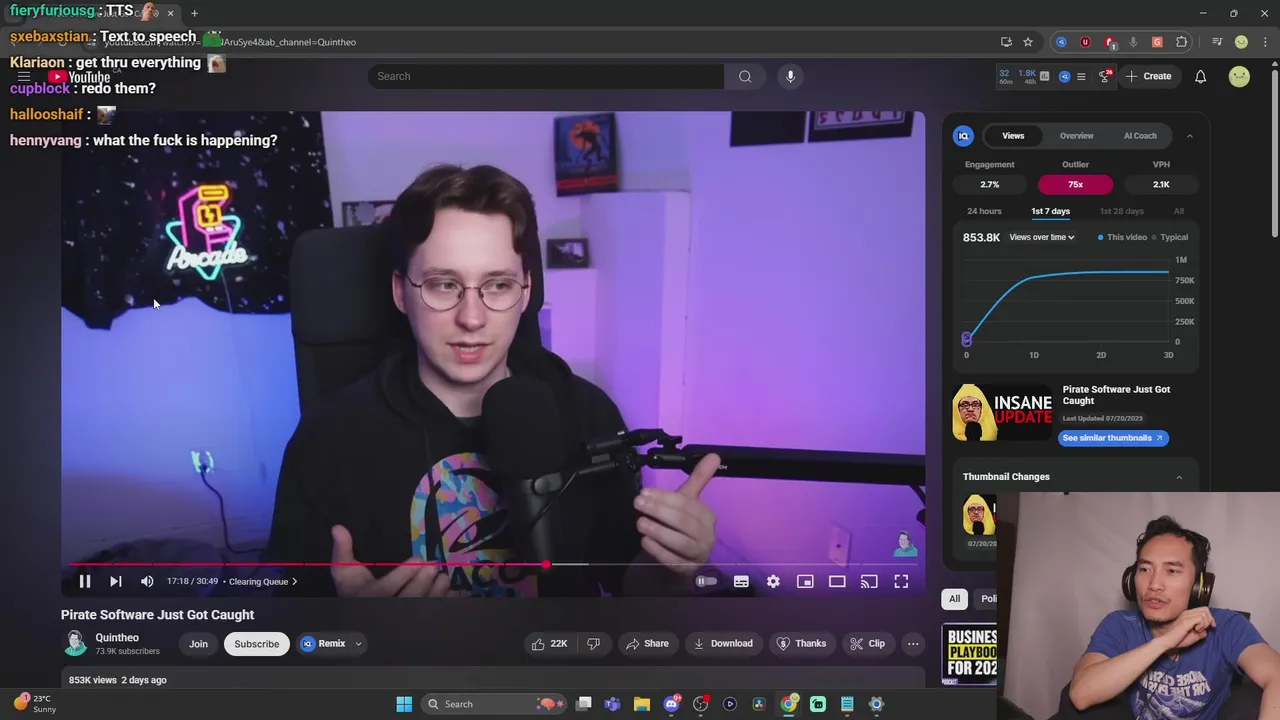This screenshot has height=720, width=1280.
Task: Open the vidIQ trophy achievements icon
Action: (1104, 76)
